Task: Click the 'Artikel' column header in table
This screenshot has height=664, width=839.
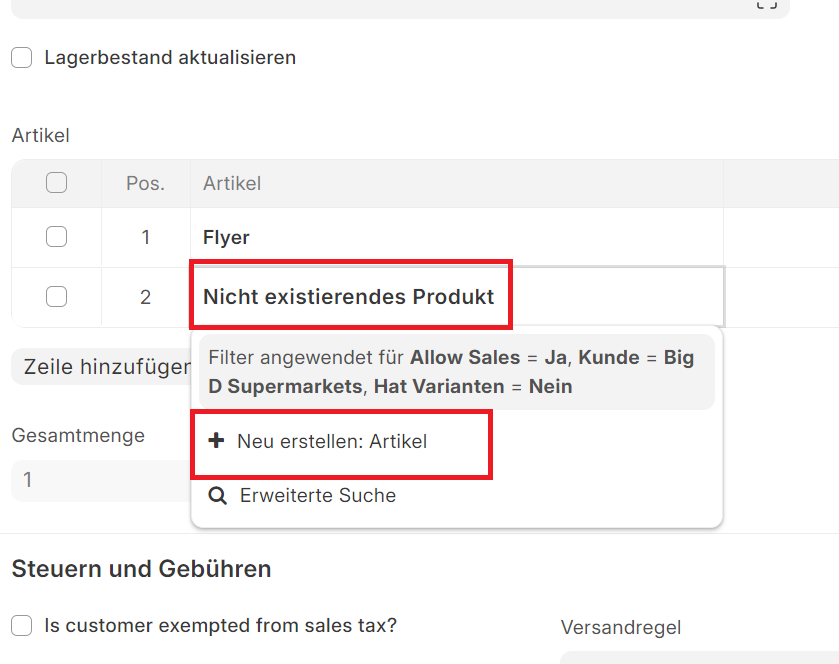Action: click(x=232, y=183)
